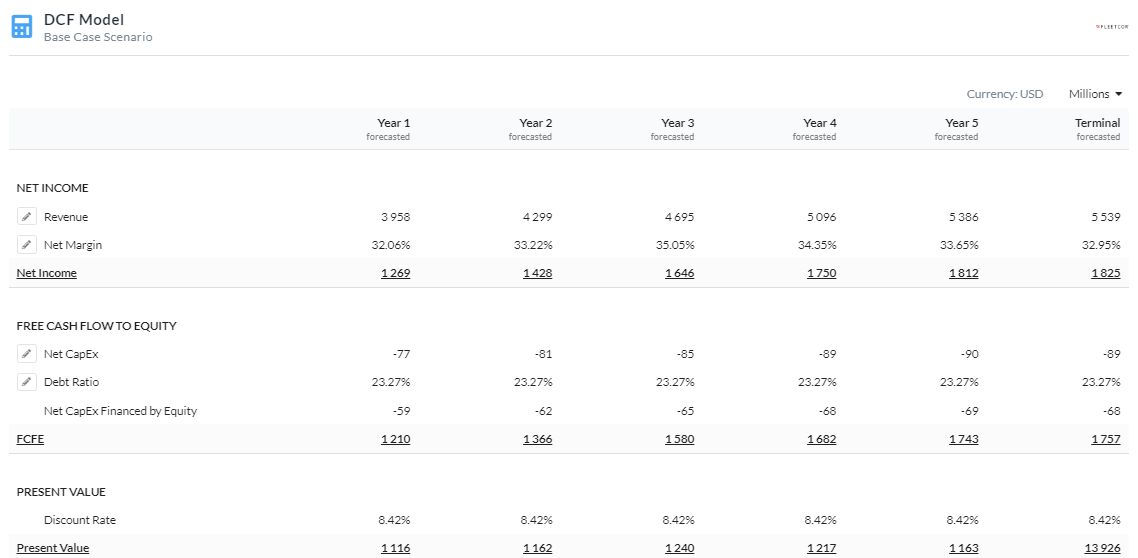
Task: Click the Year 2 column header
Action: (536, 123)
